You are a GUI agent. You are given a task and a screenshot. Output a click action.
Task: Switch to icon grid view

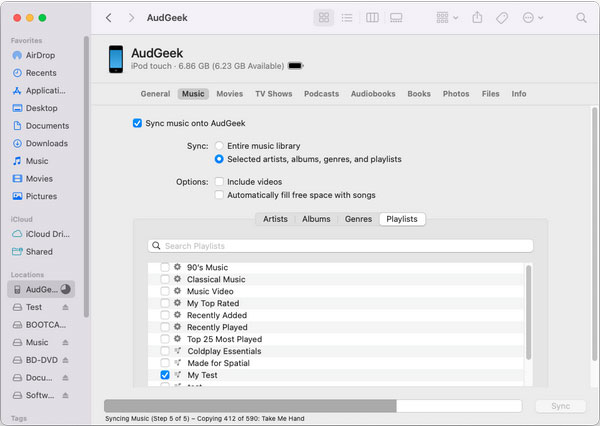pos(324,18)
